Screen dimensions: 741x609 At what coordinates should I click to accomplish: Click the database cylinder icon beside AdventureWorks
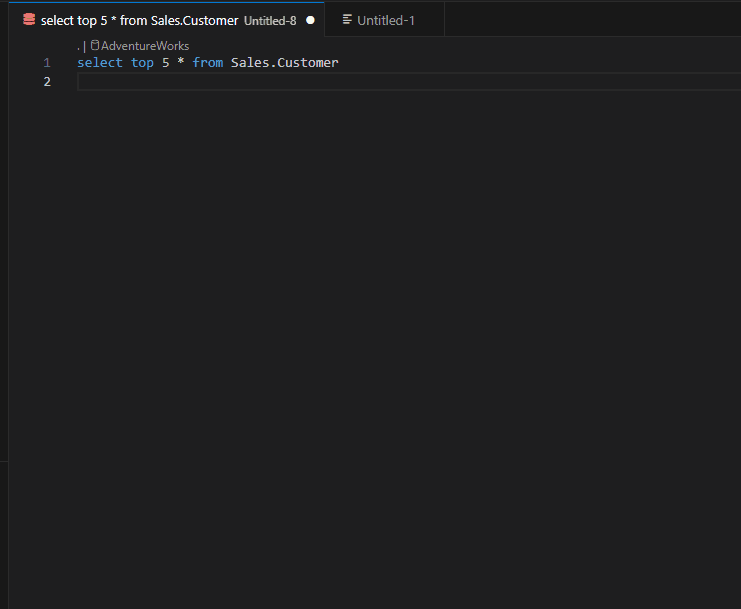pyautogui.click(x=95, y=45)
